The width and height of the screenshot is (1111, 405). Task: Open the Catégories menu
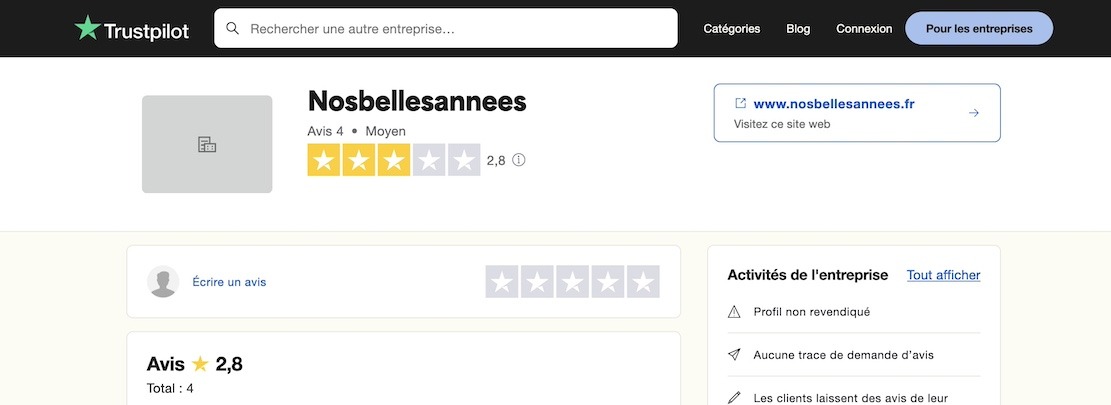732,29
